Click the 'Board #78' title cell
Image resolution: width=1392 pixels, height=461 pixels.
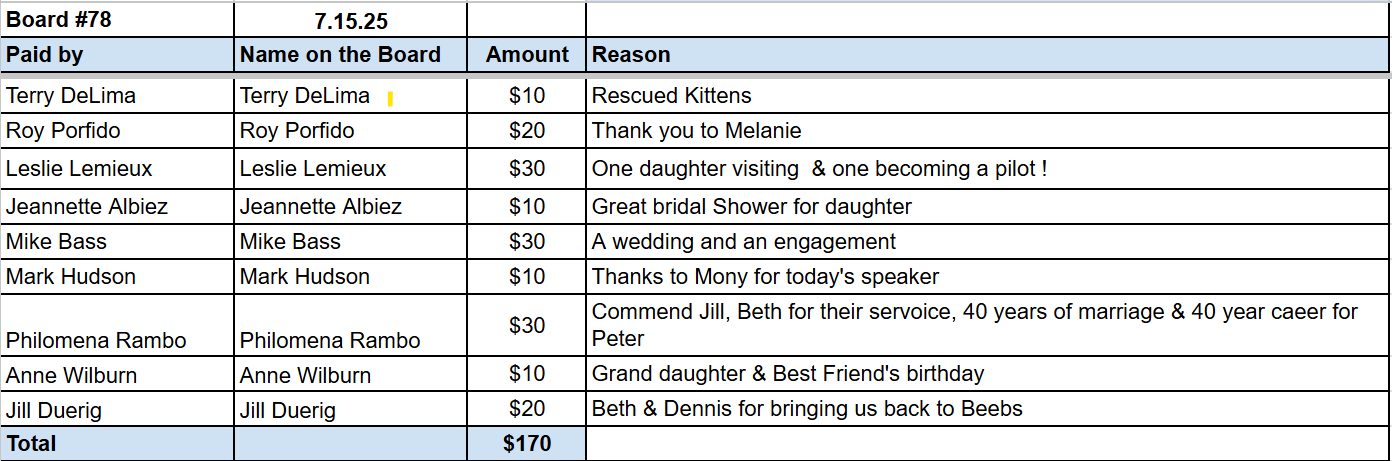pos(58,19)
